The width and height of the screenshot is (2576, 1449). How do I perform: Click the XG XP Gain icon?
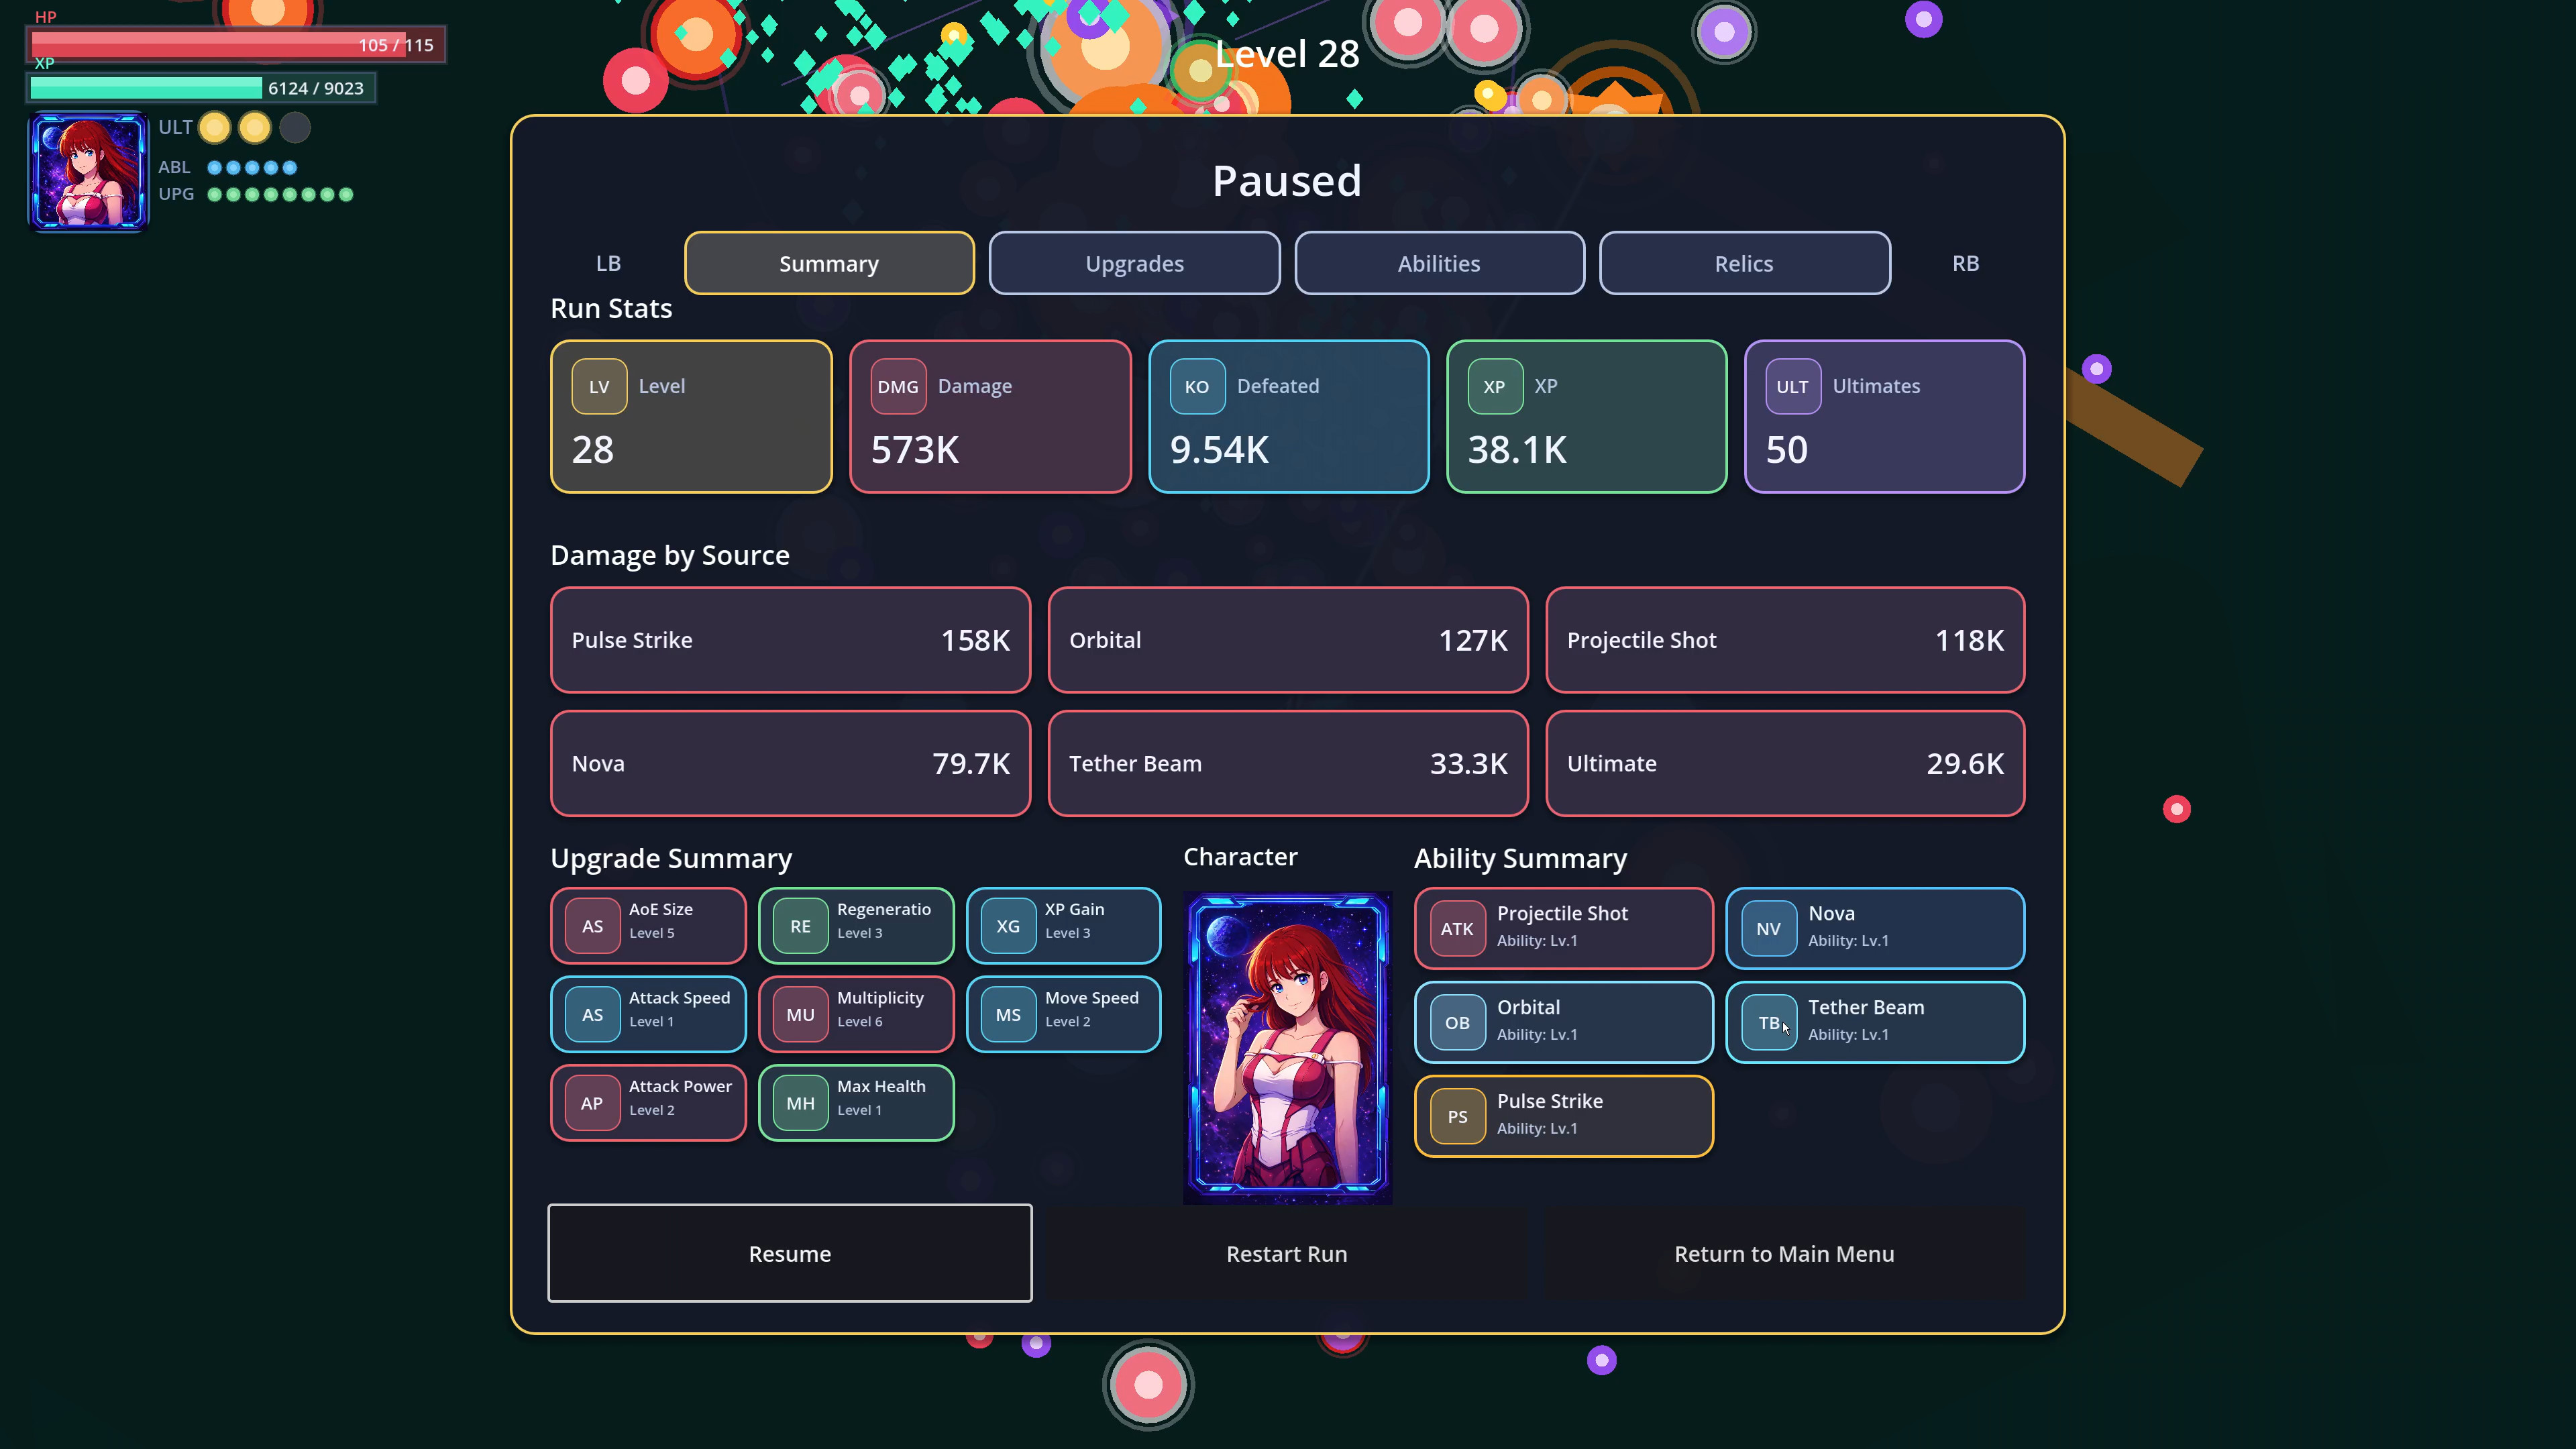pyautogui.click(x=1007, y=926)
